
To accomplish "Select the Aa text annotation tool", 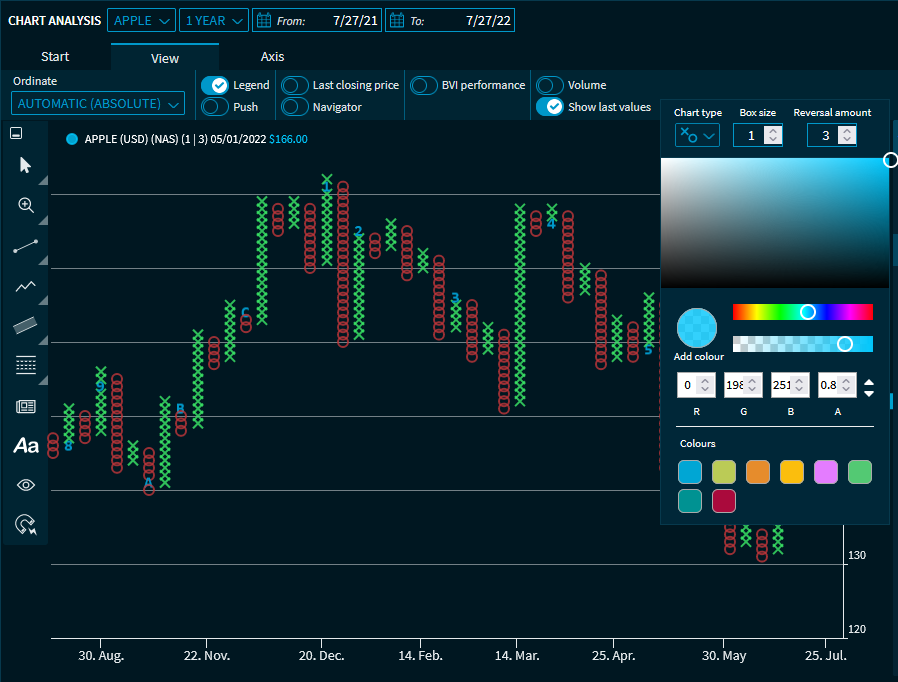I will pos(26,446).
